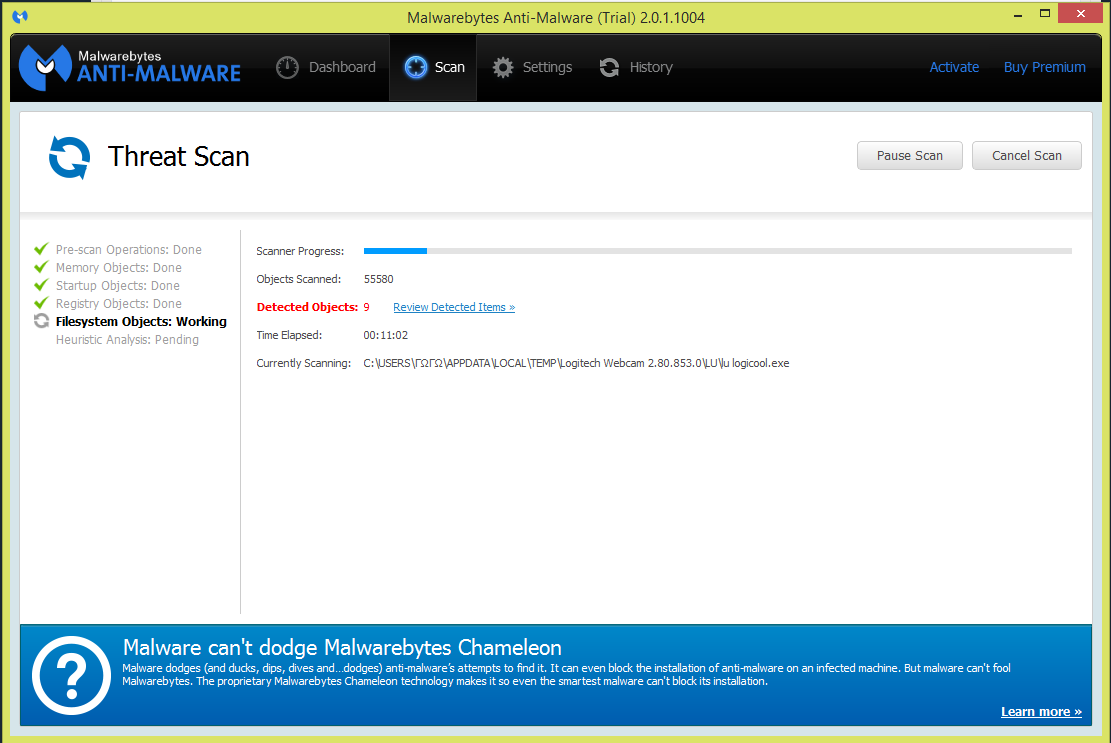
Task: Switch to the Scan tab
Action: [x=433, y=67]
